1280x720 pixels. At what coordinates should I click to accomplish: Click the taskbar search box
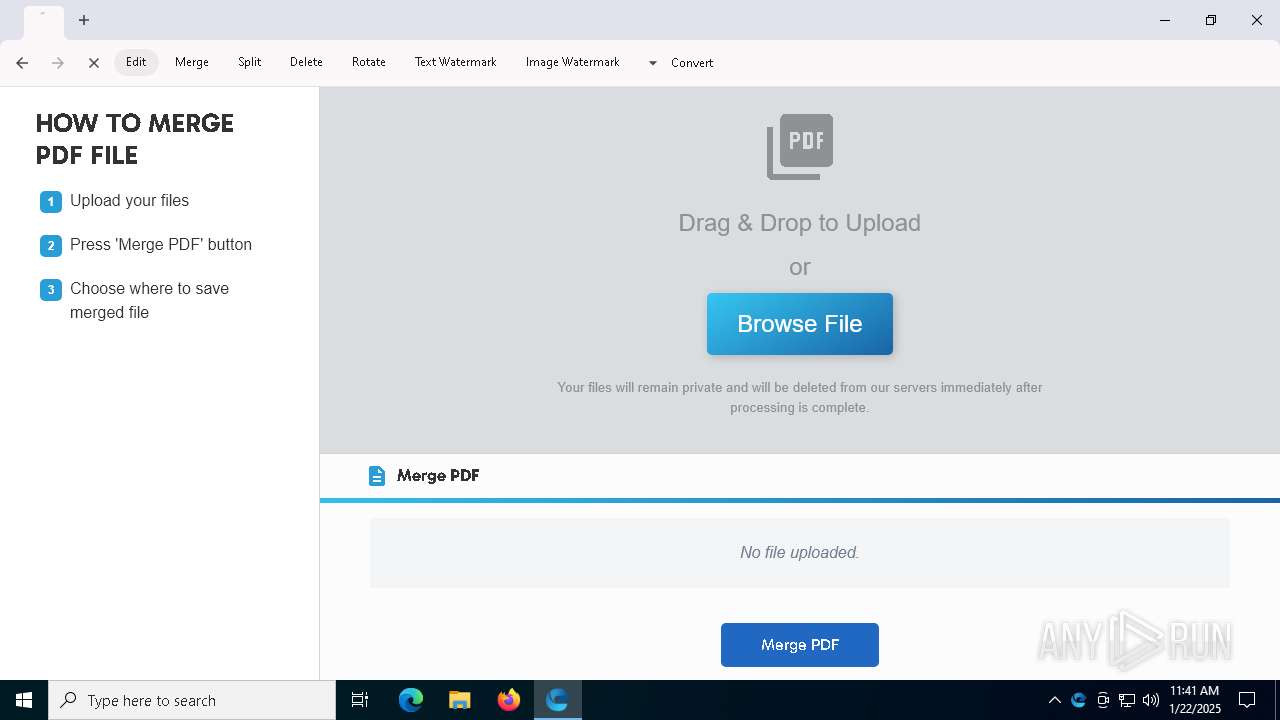click(x=192, y=700)
